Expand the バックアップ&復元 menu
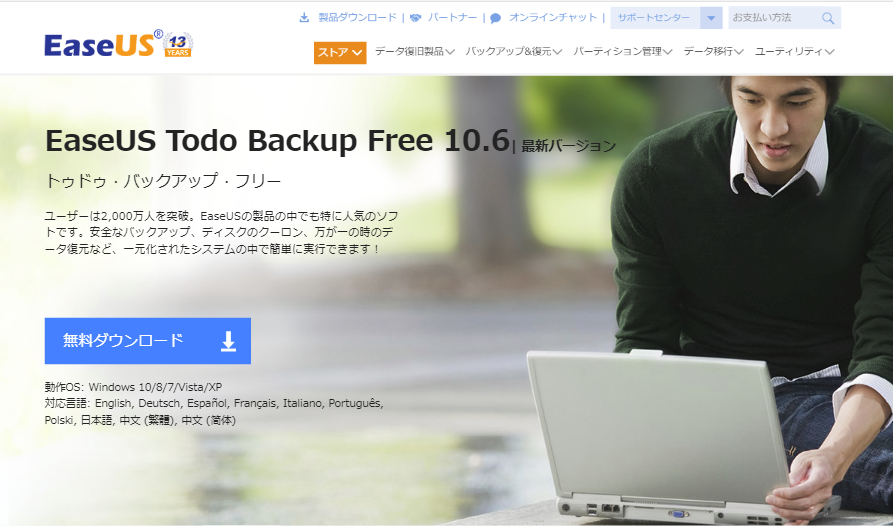The image size is (893, 526). 514,52
